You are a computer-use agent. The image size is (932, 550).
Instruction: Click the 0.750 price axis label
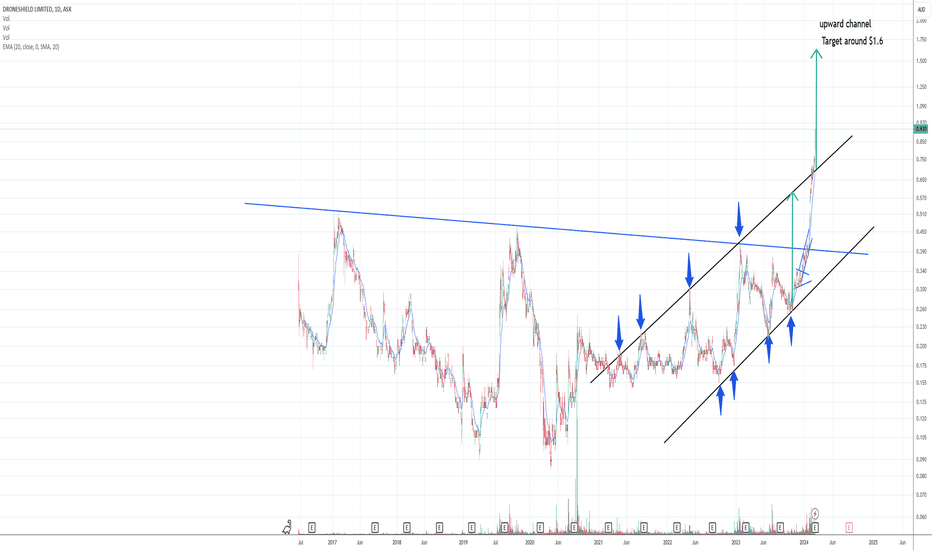click(921, 159)
